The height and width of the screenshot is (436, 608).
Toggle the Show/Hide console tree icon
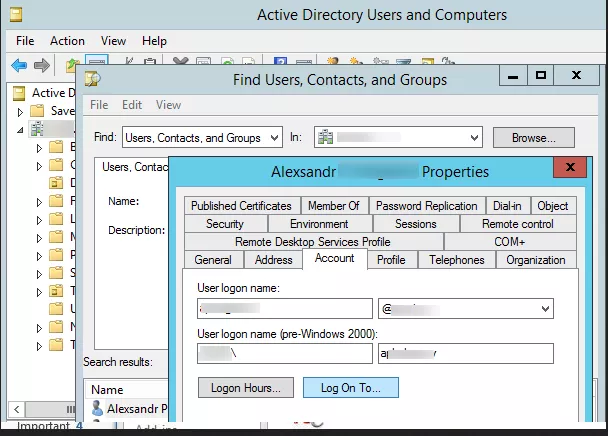click(97, 61)
